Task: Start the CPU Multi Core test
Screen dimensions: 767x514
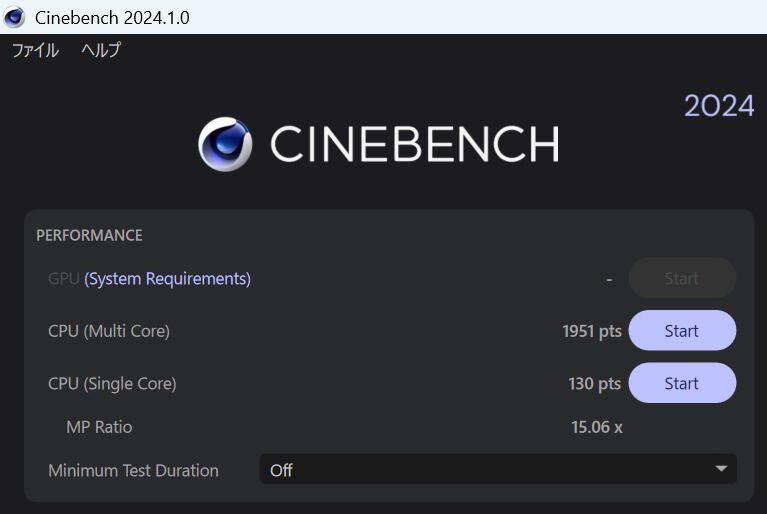Action: coord(682,331)
